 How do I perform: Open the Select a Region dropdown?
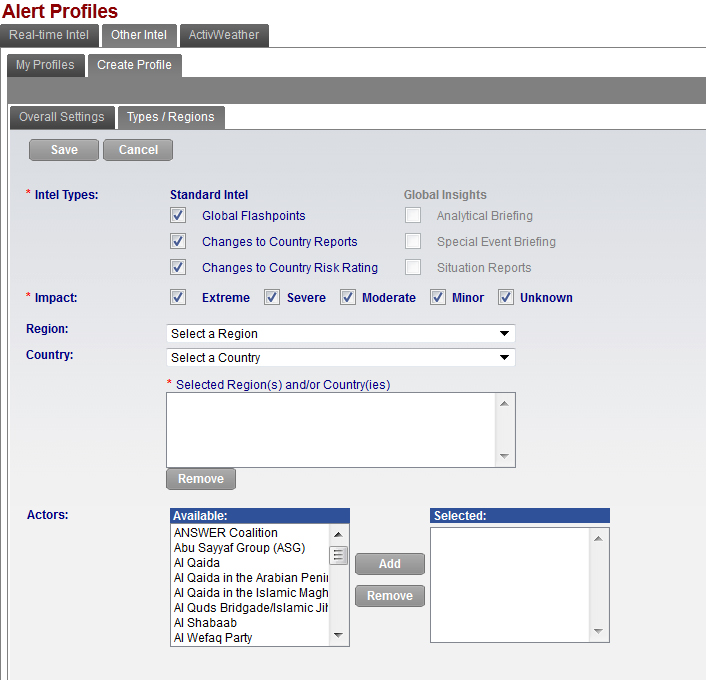click(x=340, y=334)
